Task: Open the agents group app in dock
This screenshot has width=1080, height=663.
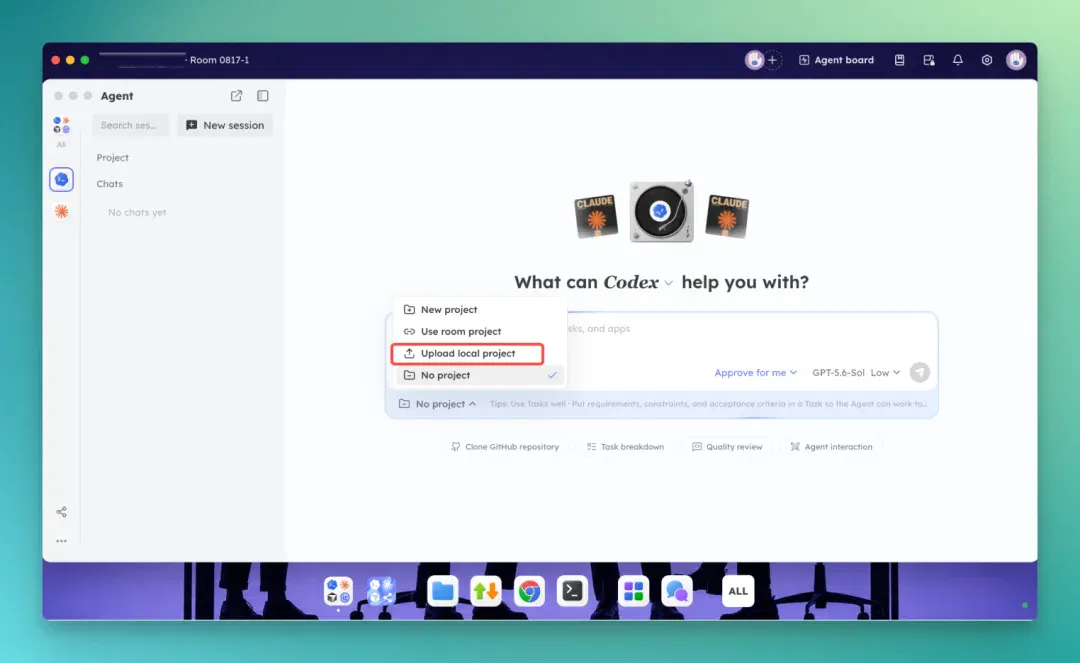Action: point(338,591)
